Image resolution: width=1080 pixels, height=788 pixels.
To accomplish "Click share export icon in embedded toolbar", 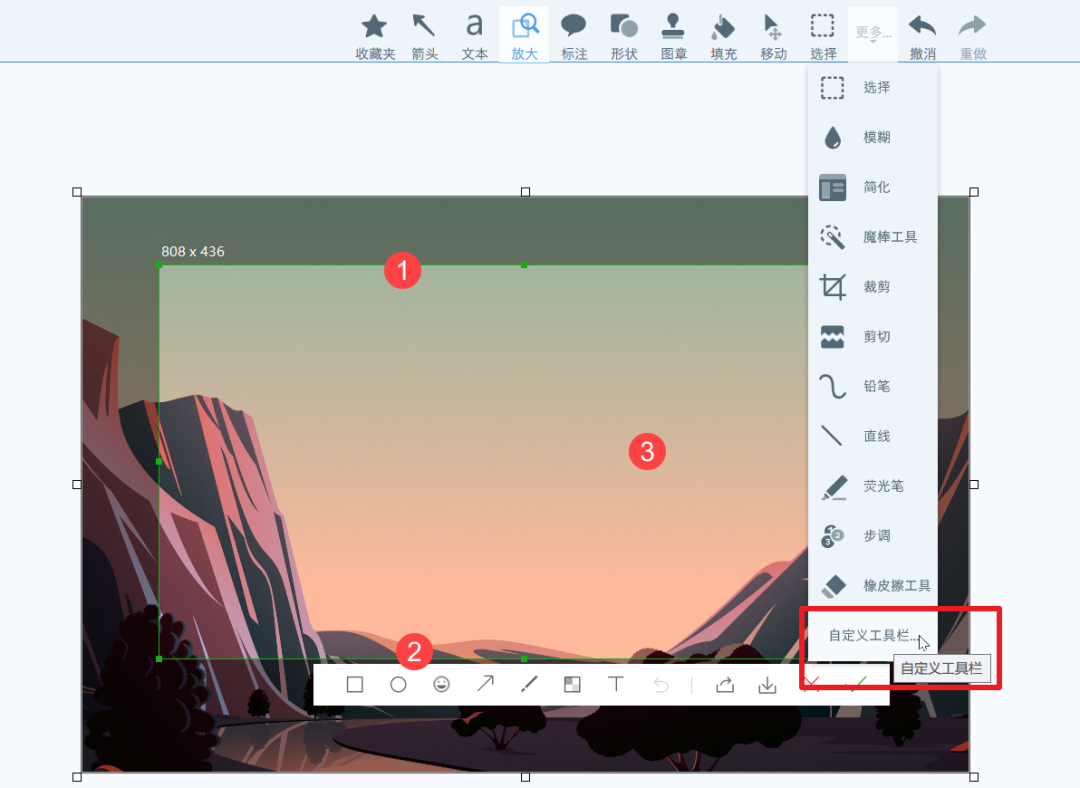I will [725, 685].
